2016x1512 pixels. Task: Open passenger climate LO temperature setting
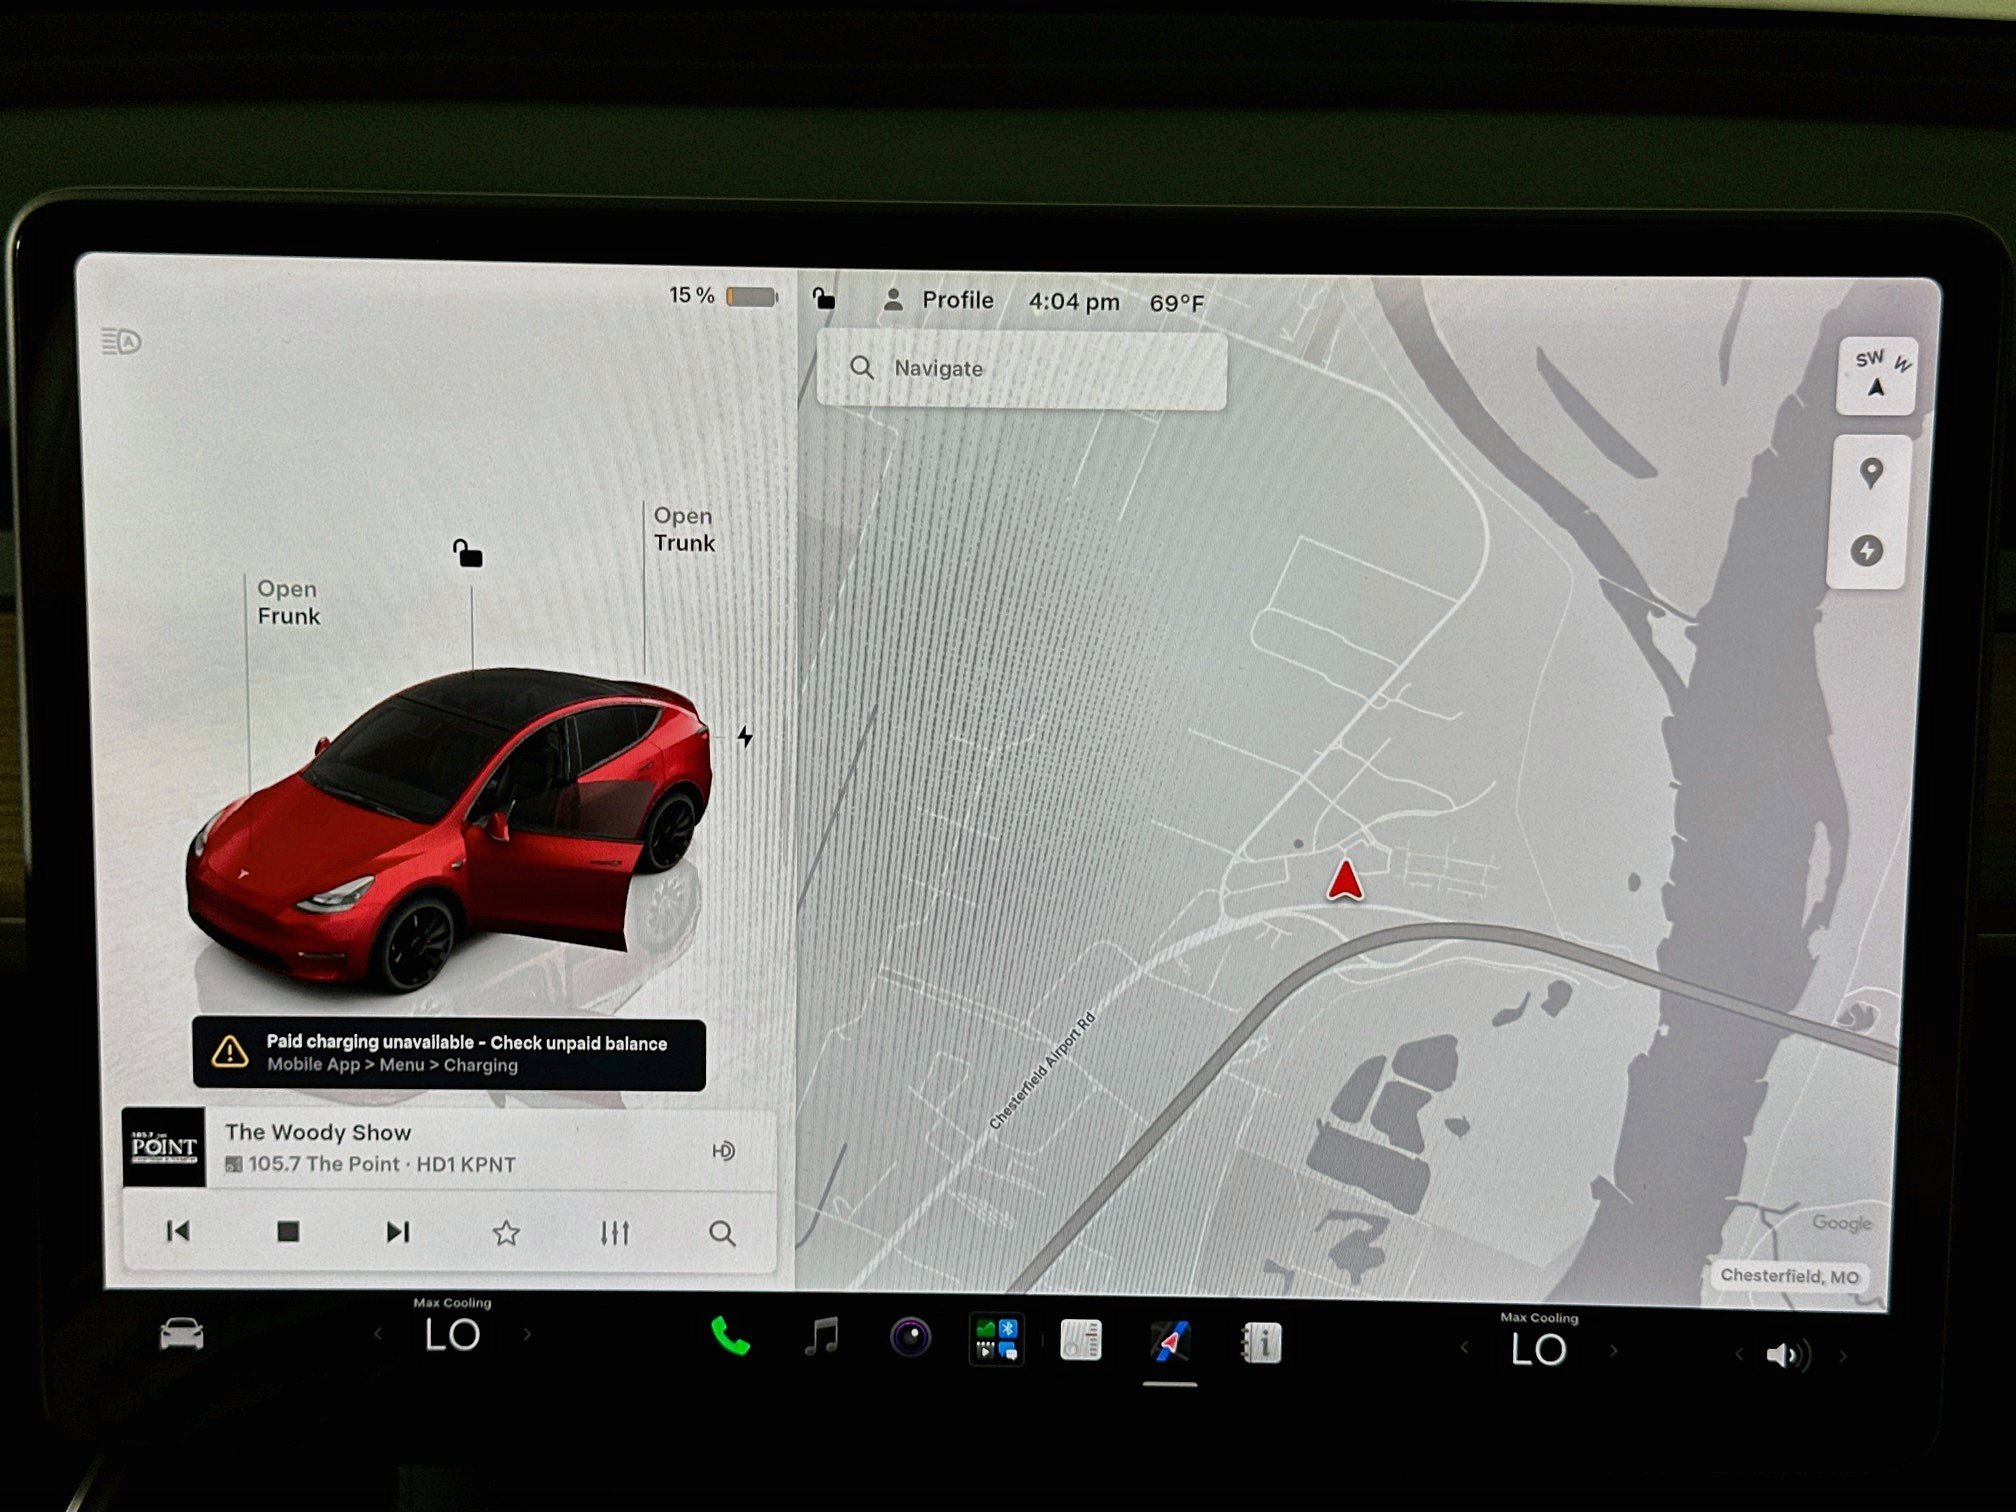[1539, 1349]
